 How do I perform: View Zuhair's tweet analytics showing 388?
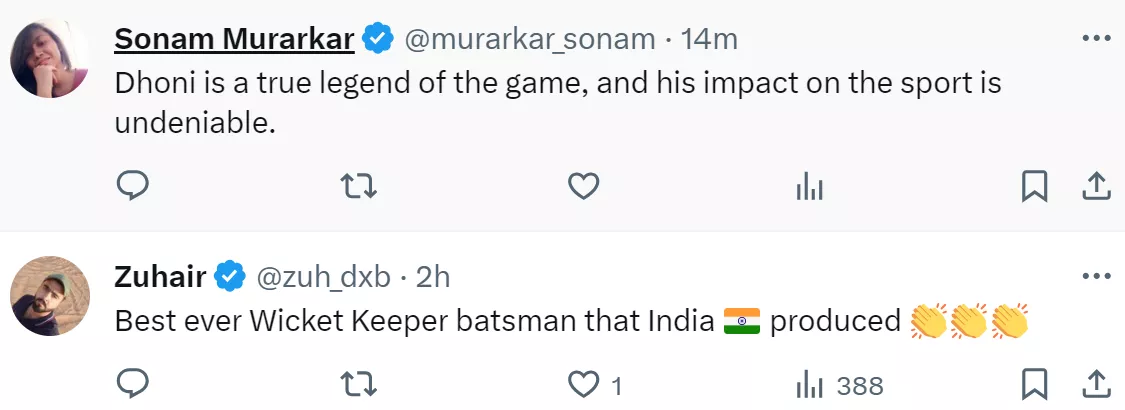808,384
